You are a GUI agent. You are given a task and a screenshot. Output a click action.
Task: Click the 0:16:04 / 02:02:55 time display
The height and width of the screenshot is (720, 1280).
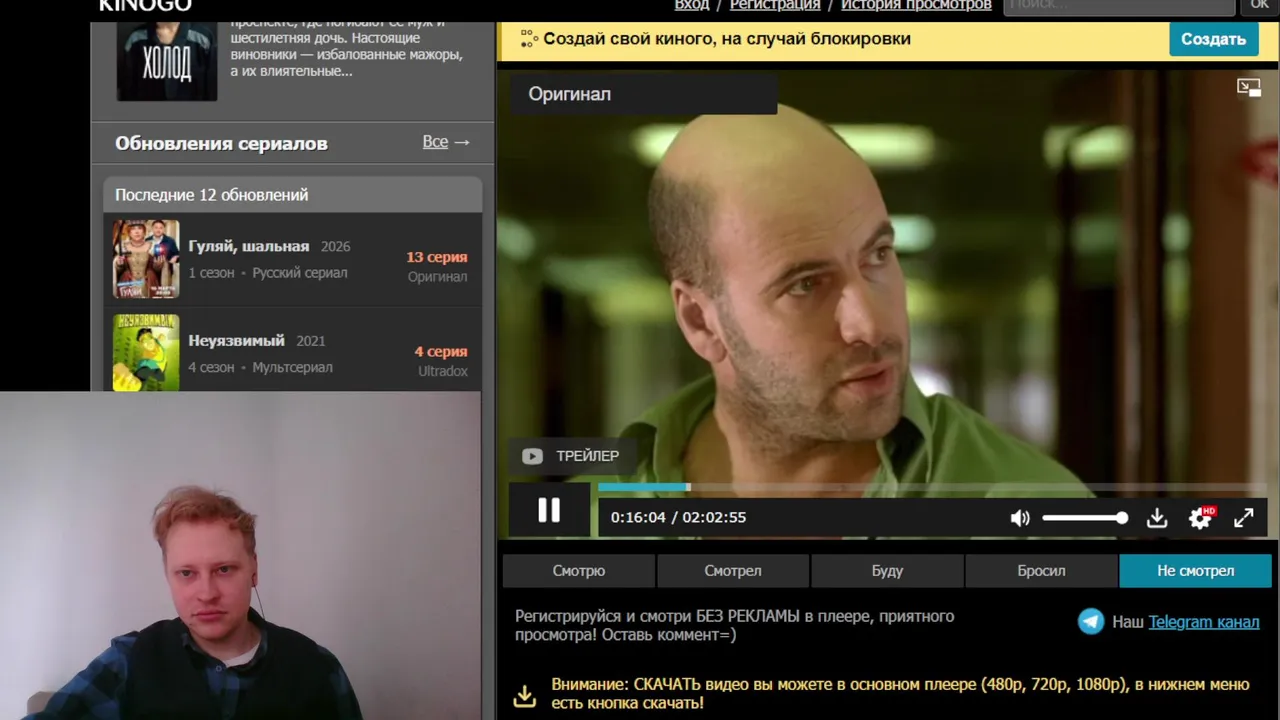click(x=678, y=518)
